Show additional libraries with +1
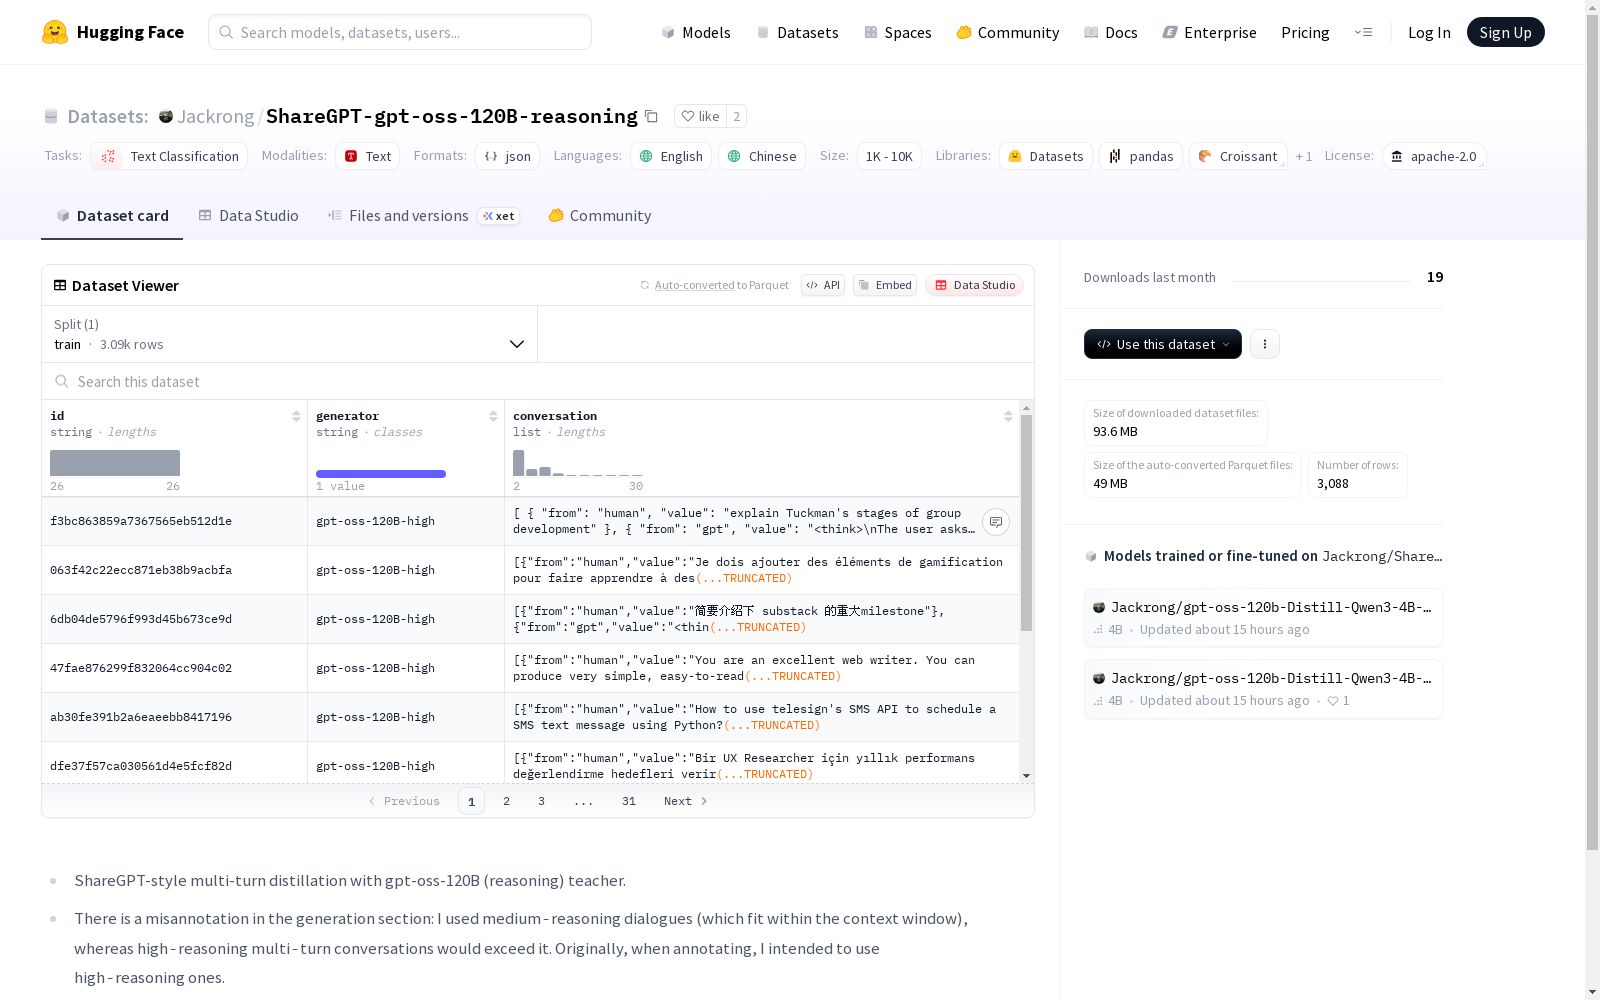The height and width of the screenshot is (1000, 1600). click(x=1304, y=156)
